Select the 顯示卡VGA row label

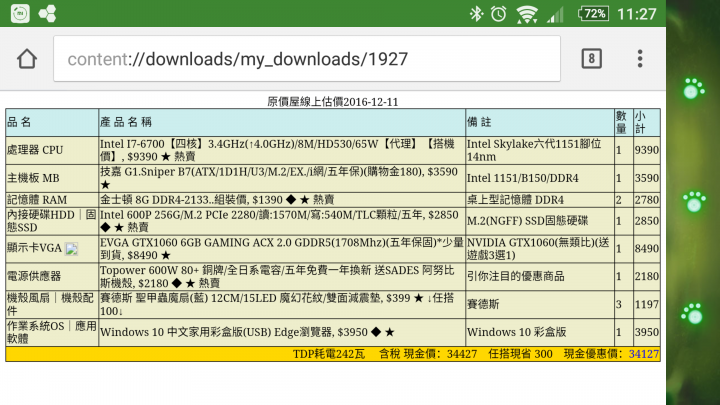click(x=34, y=248)
